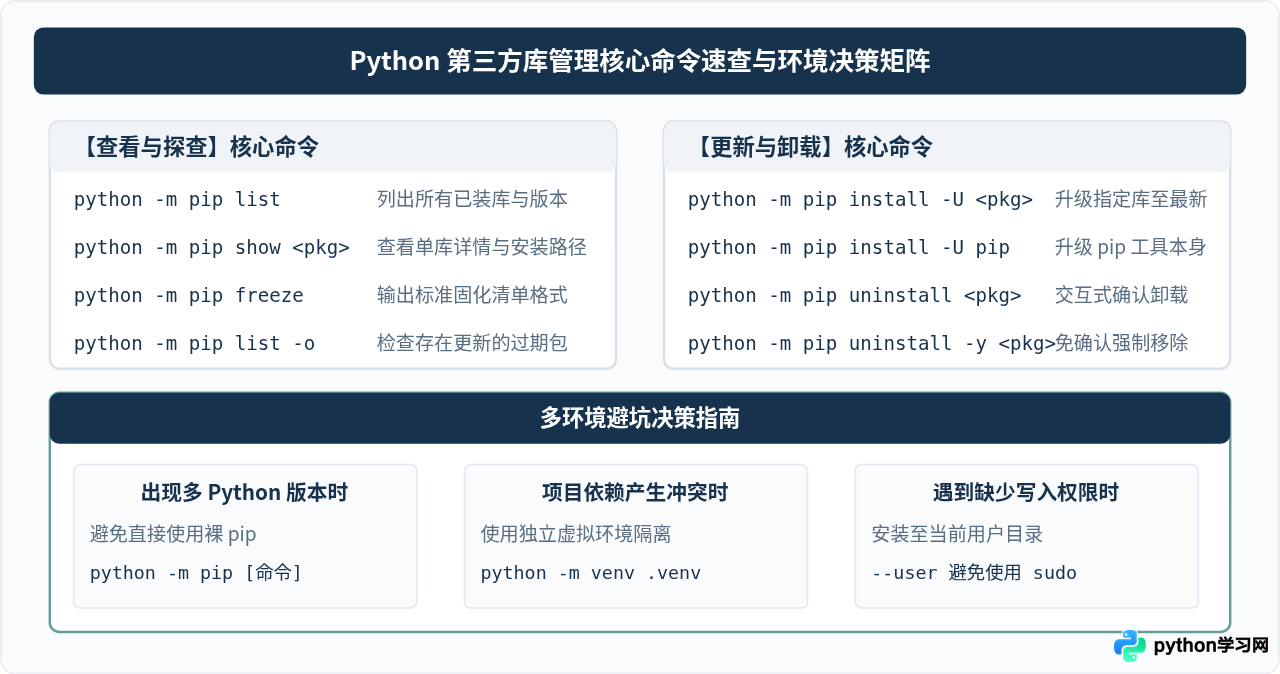Viewport: 1280px width, 674px height.
Task: Click the description '列出所有已装库与版本'
Action: click(x=472, y=199)
